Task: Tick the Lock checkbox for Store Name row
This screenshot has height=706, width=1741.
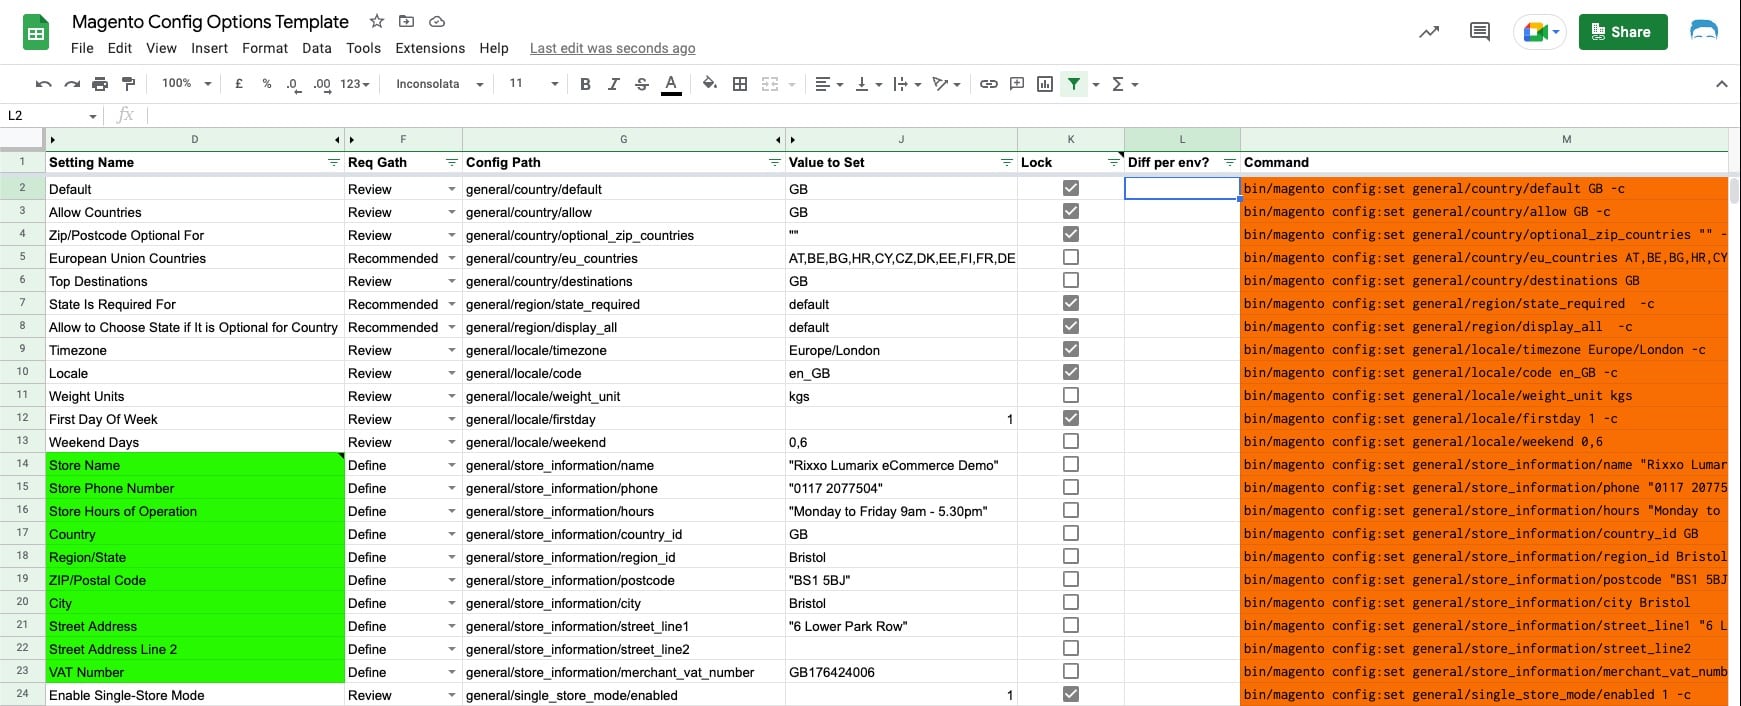Action: (1071, 465)
